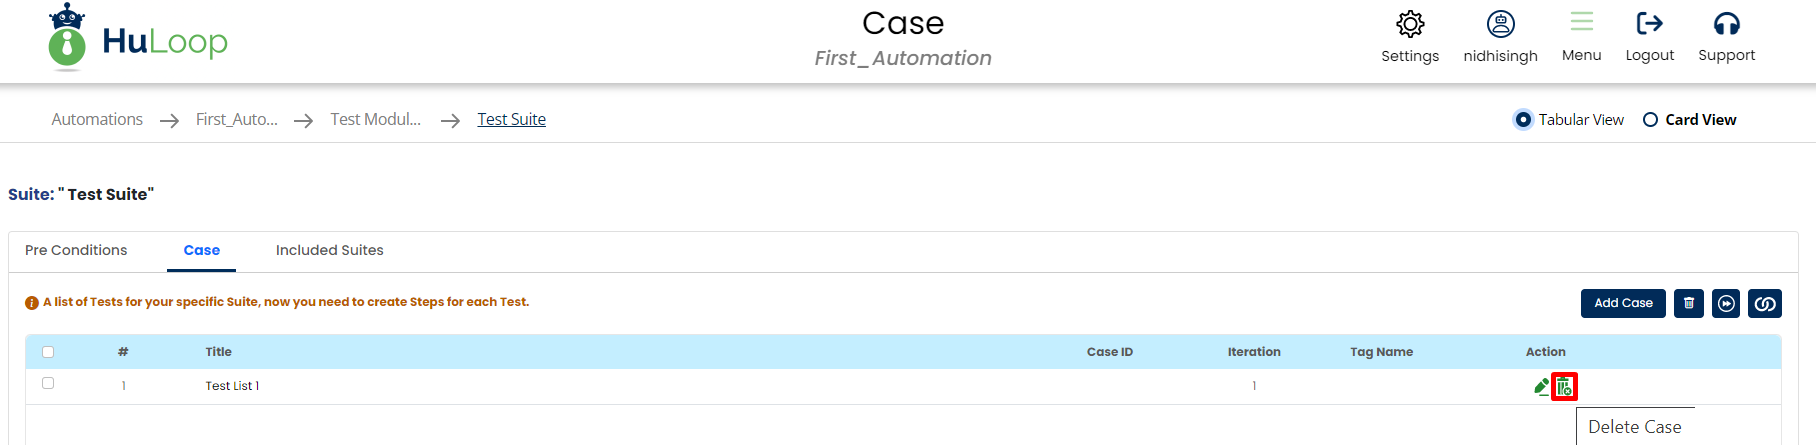Click the fast-forward run icon button
This screenshot has width=1816, height=445.
(1726, 303)
